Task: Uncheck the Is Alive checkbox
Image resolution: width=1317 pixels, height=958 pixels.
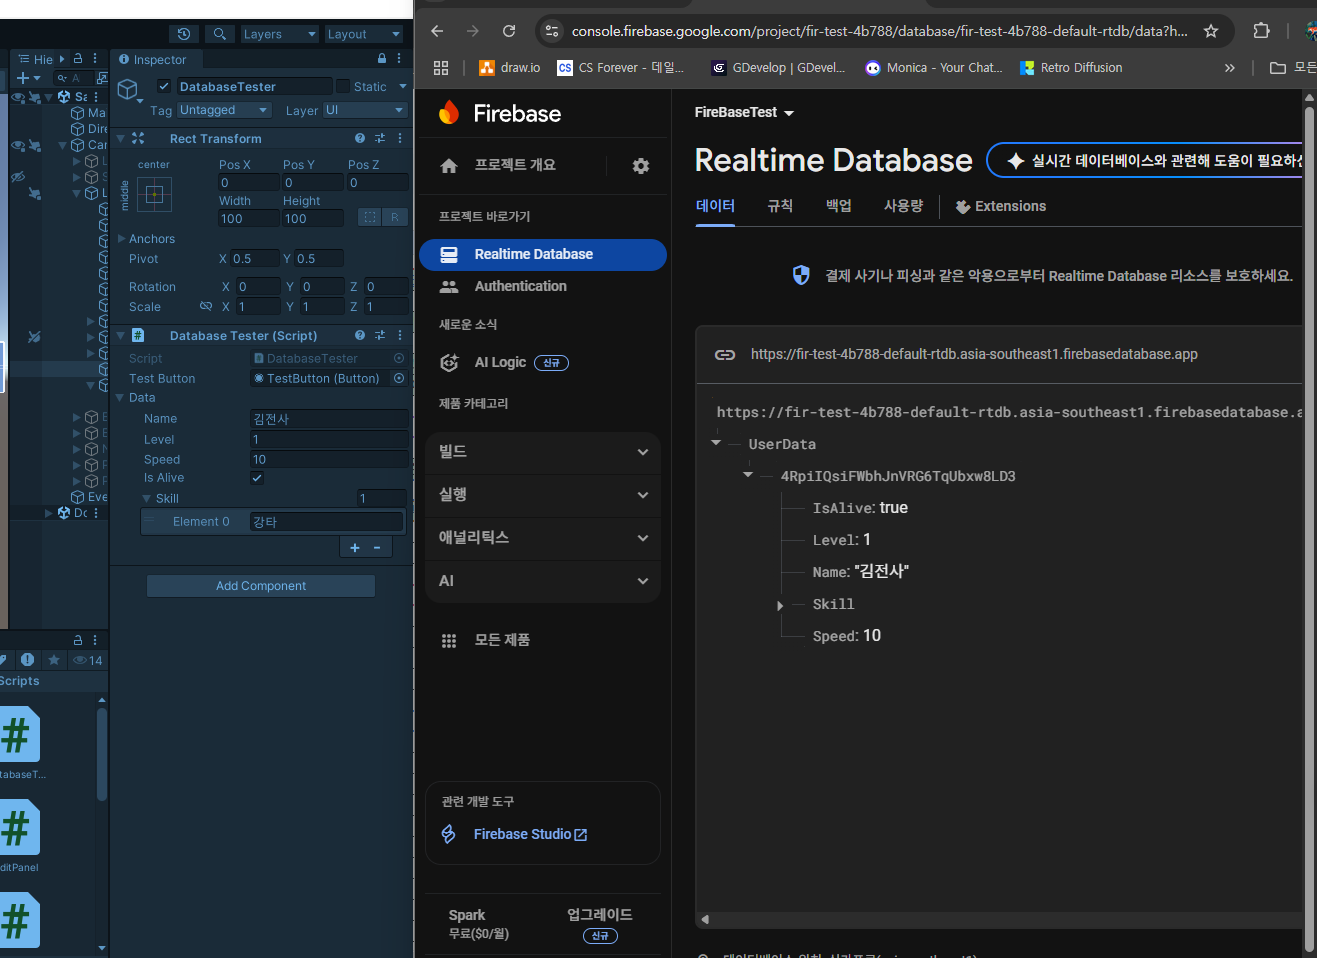Action: click(257, 478)
